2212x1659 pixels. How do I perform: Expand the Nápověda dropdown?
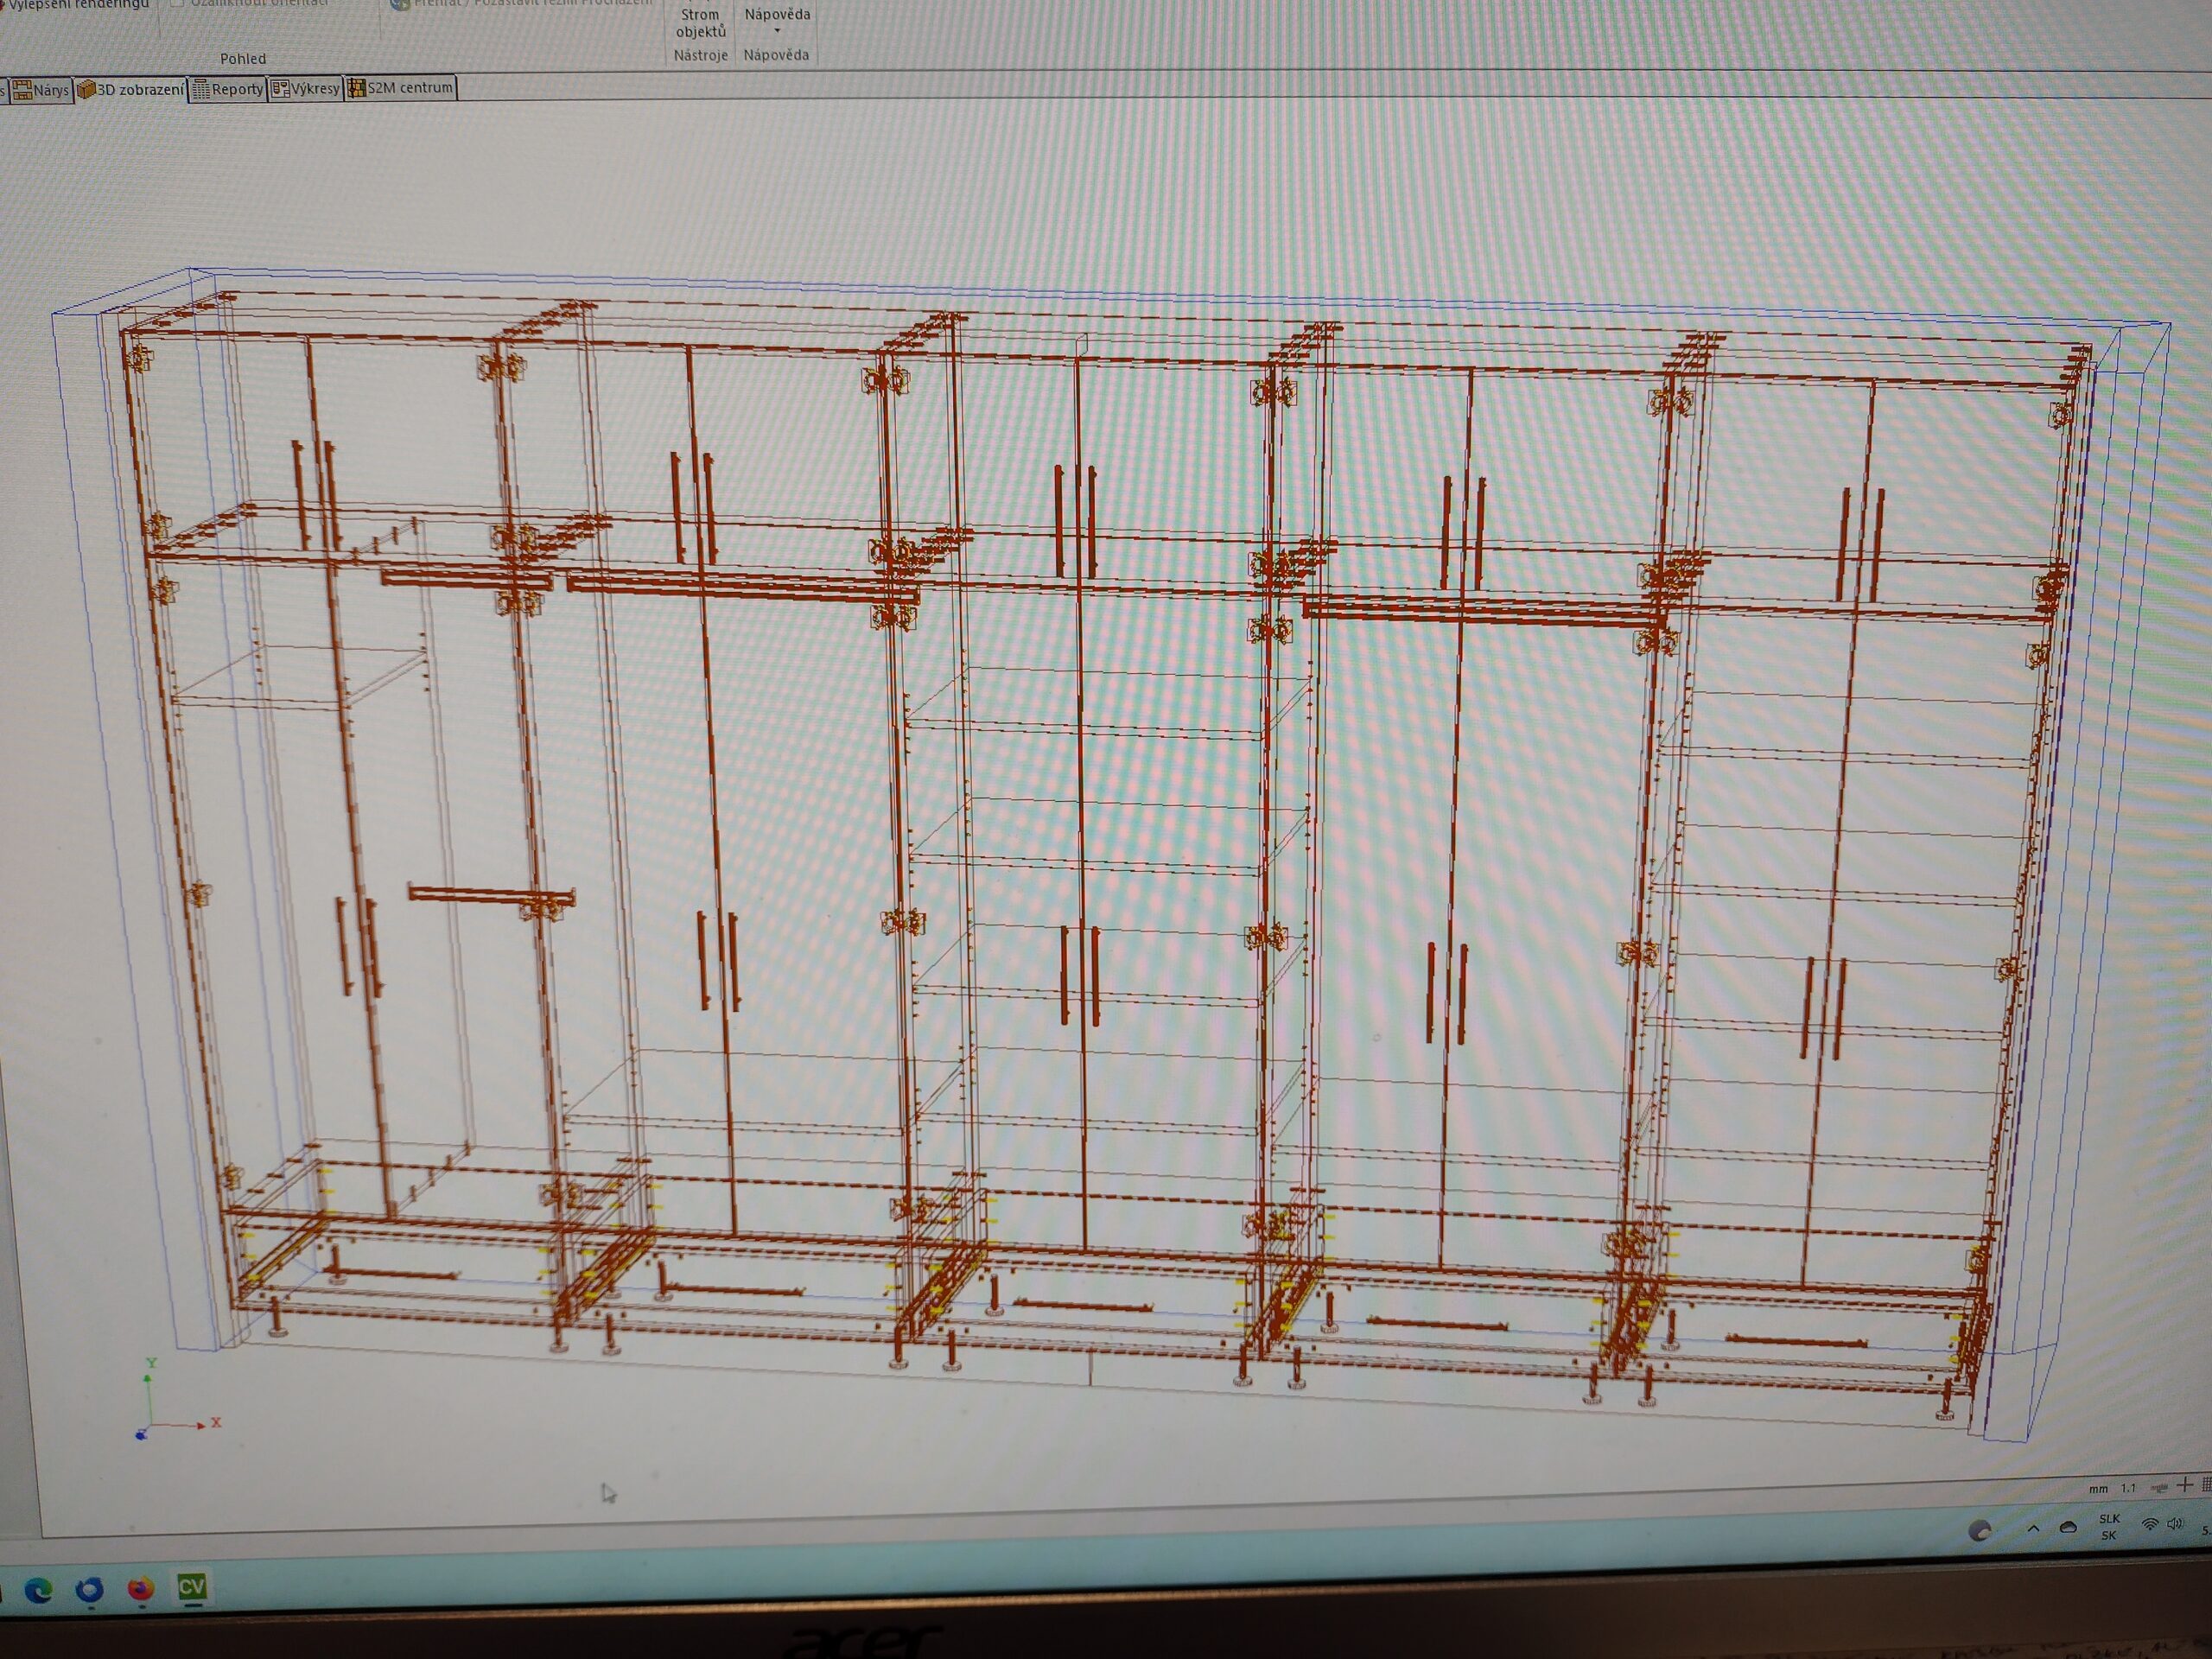point(777,20)
